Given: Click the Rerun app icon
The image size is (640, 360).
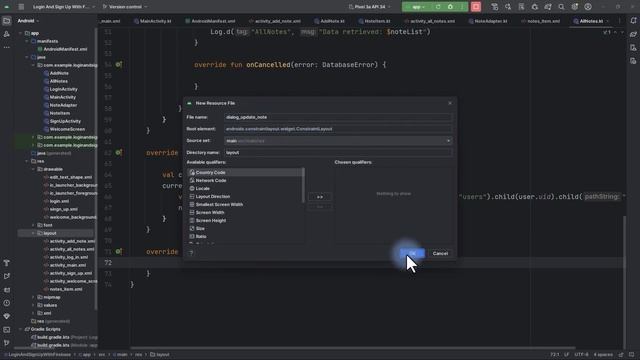Looking at the screenshot, I should coord(438,7).
